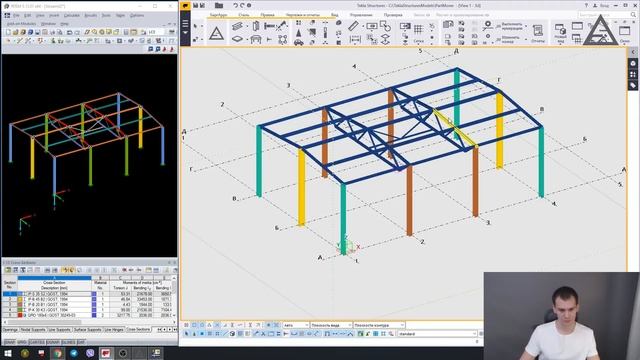Viewport: 640px width, 360px height.
Task: Toggle OSNAP in RFEM status bar
Action: [x=53, y=342]
